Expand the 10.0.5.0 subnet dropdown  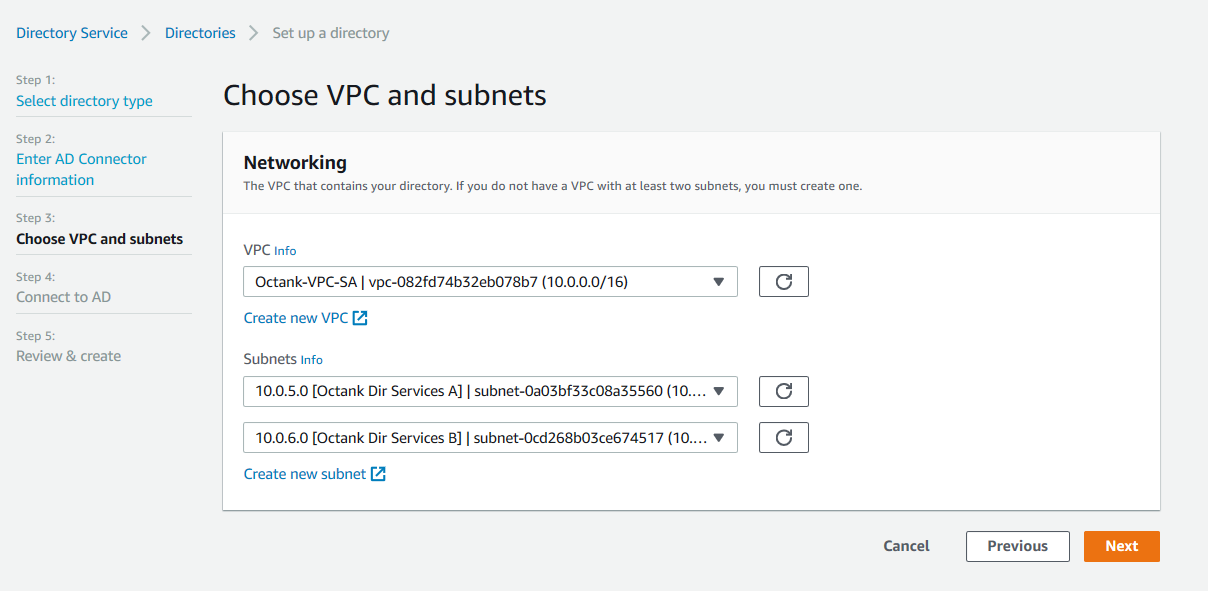[x=490, y=392]
